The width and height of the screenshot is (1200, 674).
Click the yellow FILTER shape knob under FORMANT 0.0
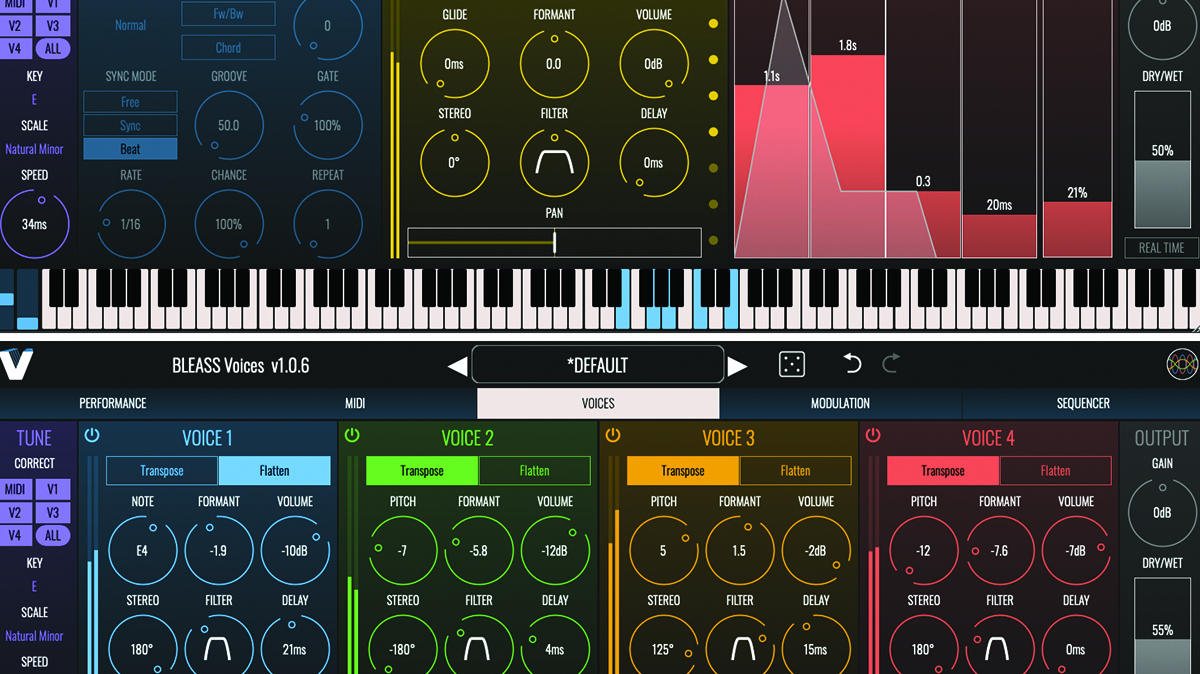coord(555,162)
